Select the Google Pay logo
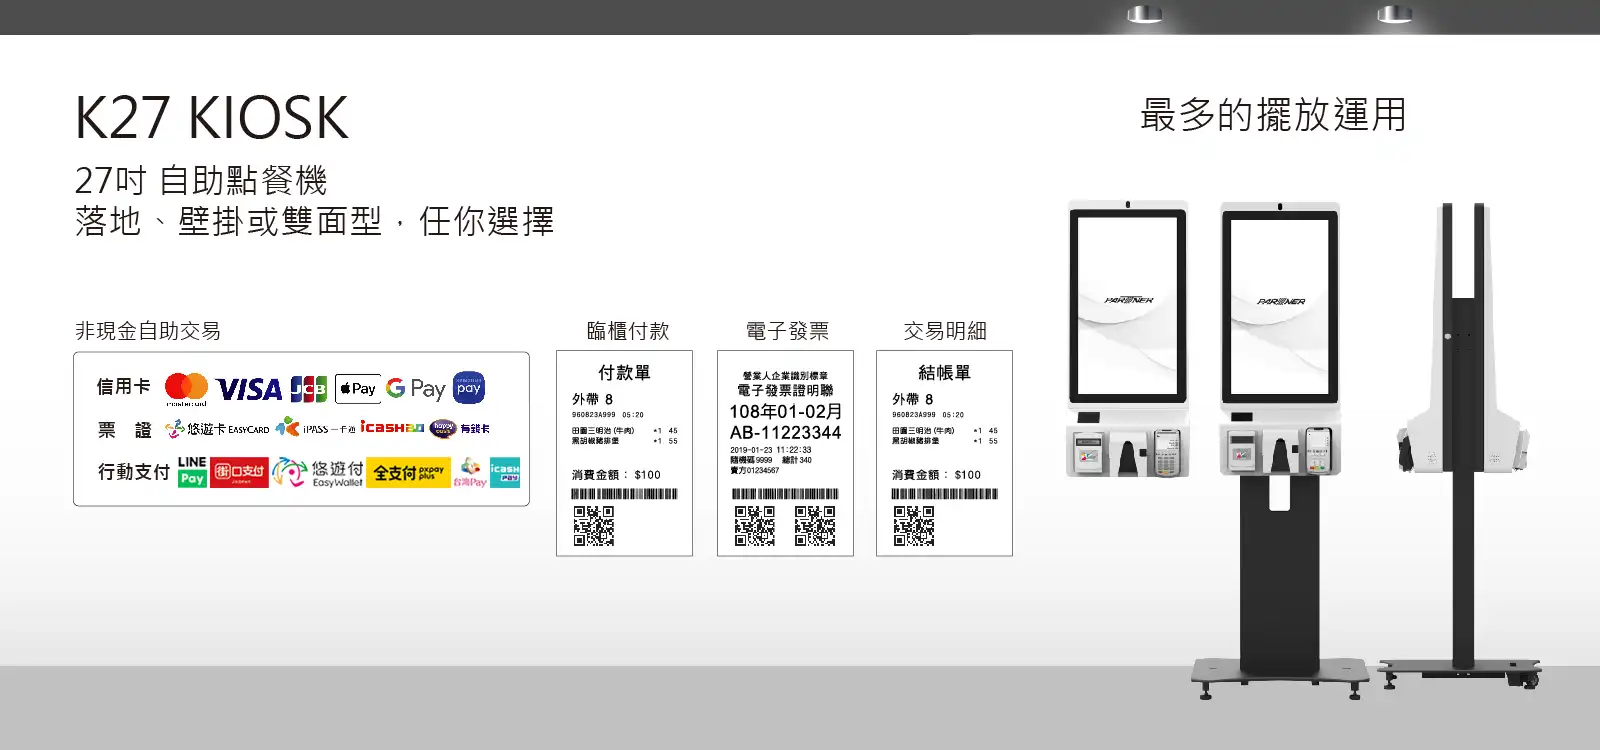The width and height of the screenshot is (1600, 750). (x=415, y=389)
